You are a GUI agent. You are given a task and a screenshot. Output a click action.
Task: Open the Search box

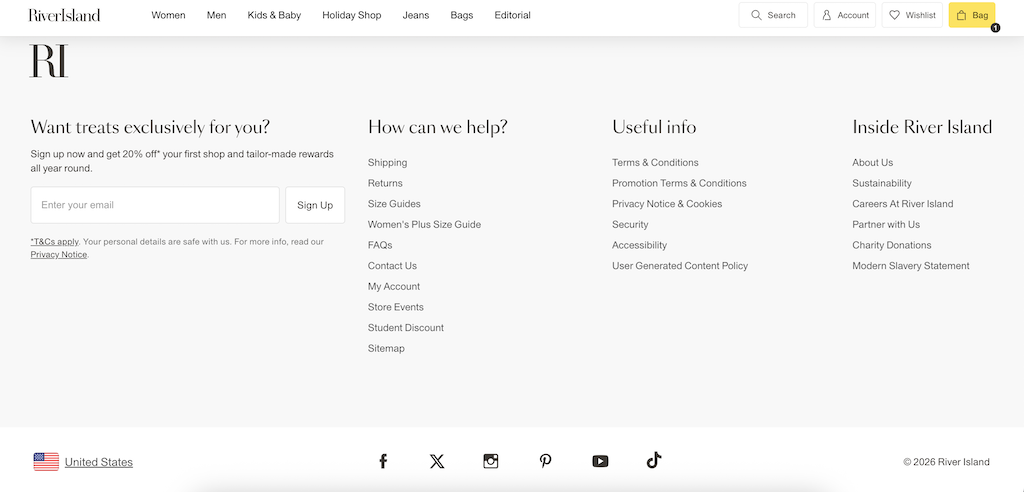point(773,15)
